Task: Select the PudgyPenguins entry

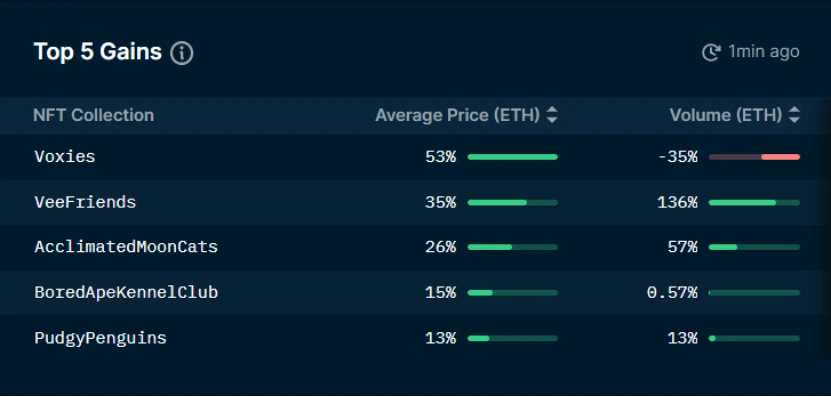Action: (100, 338)
